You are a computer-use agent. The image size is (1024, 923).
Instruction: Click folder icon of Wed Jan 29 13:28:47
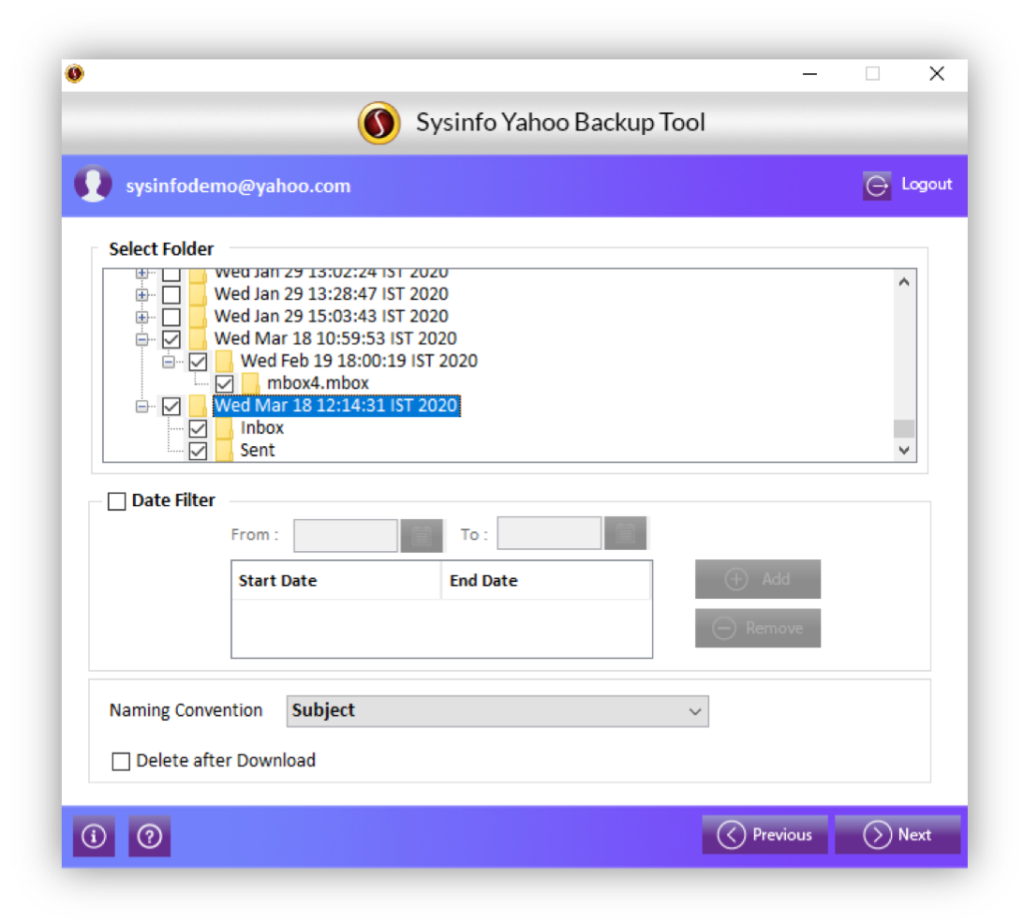click(x=197, y=295)
